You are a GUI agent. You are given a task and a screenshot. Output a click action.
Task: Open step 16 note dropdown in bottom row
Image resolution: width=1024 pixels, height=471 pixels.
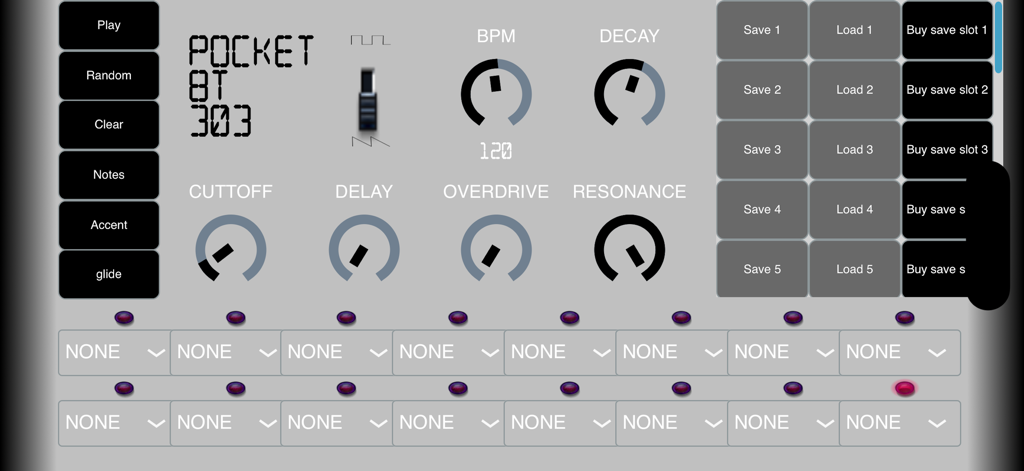tap(900, 423)
